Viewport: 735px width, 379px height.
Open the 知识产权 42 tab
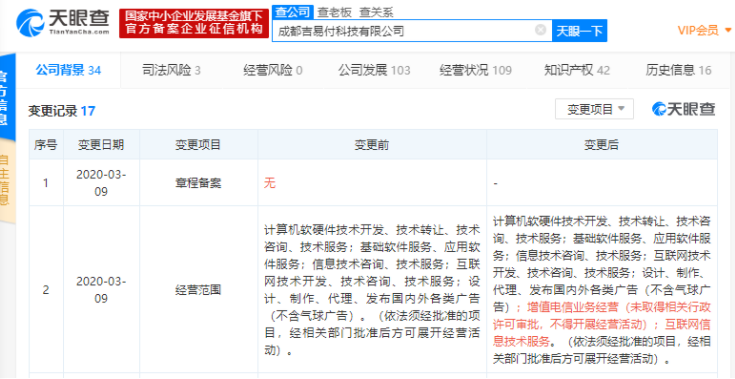[577, 70]
